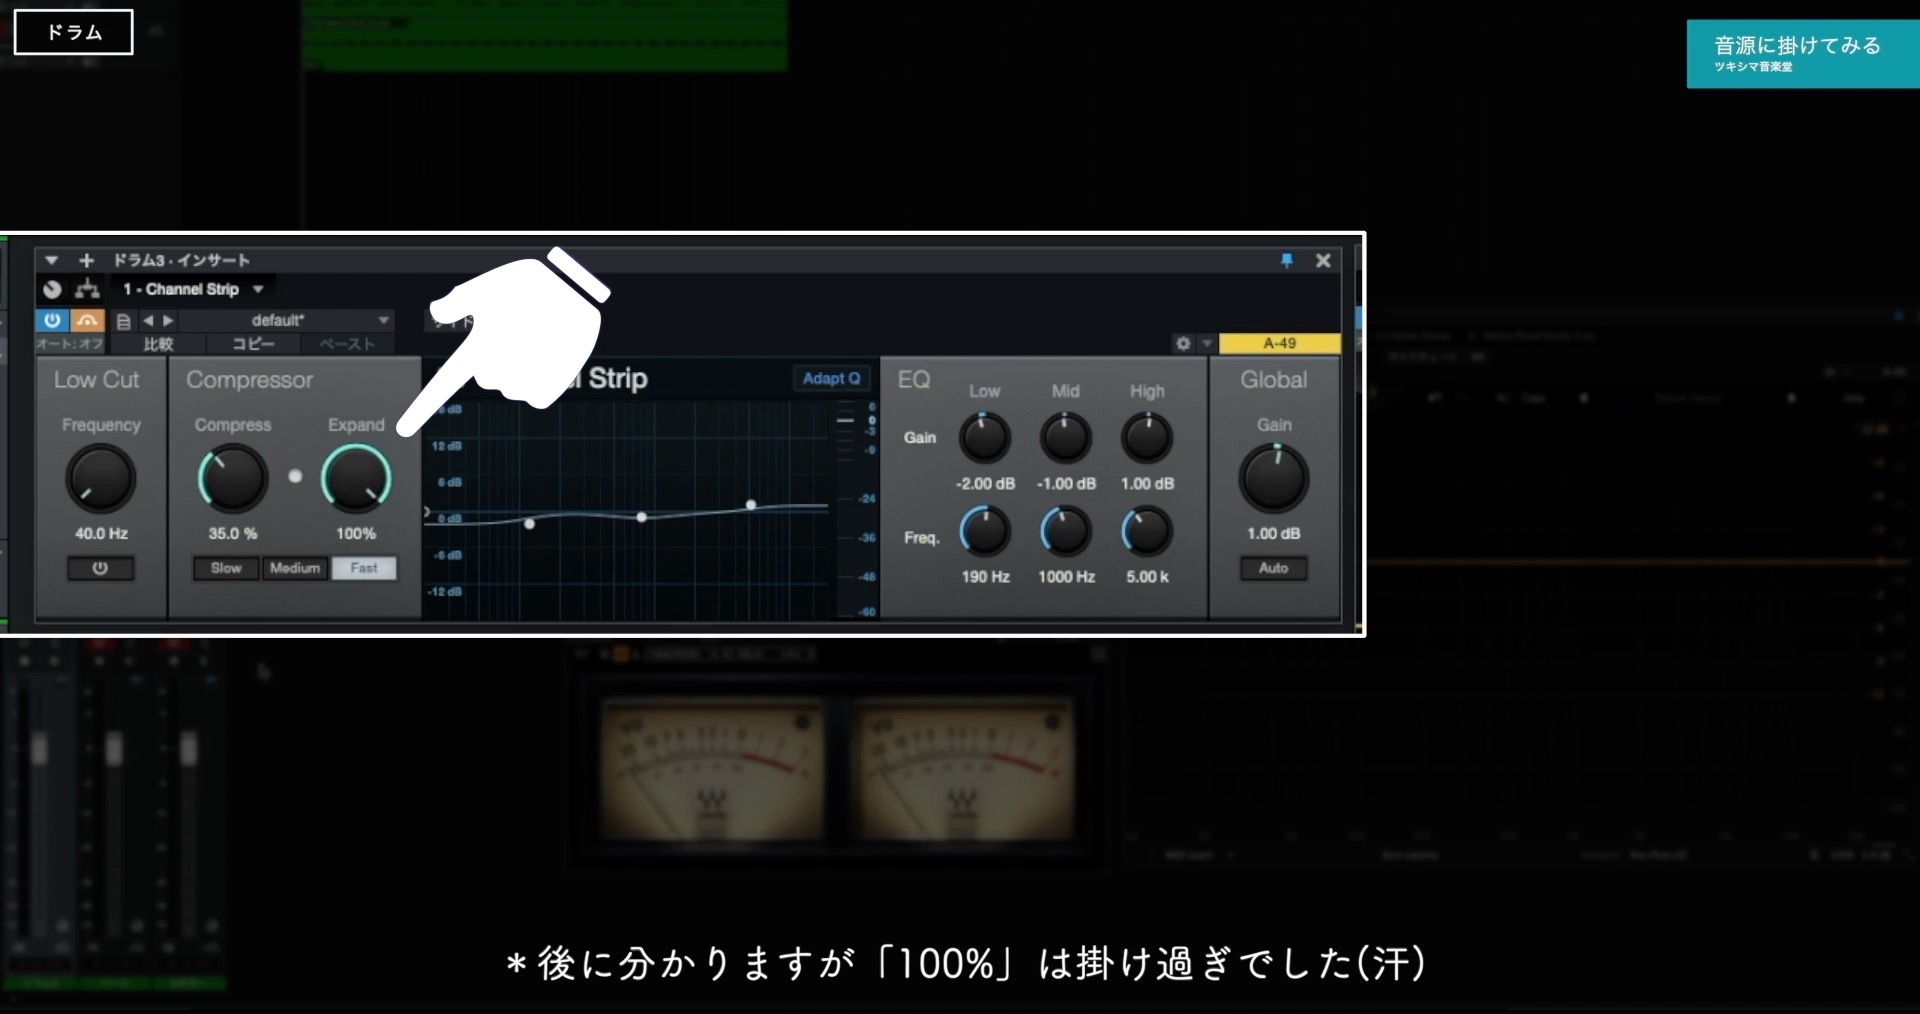
Task: Select the Medium compressor speed setting
Action: coord(294,568)
